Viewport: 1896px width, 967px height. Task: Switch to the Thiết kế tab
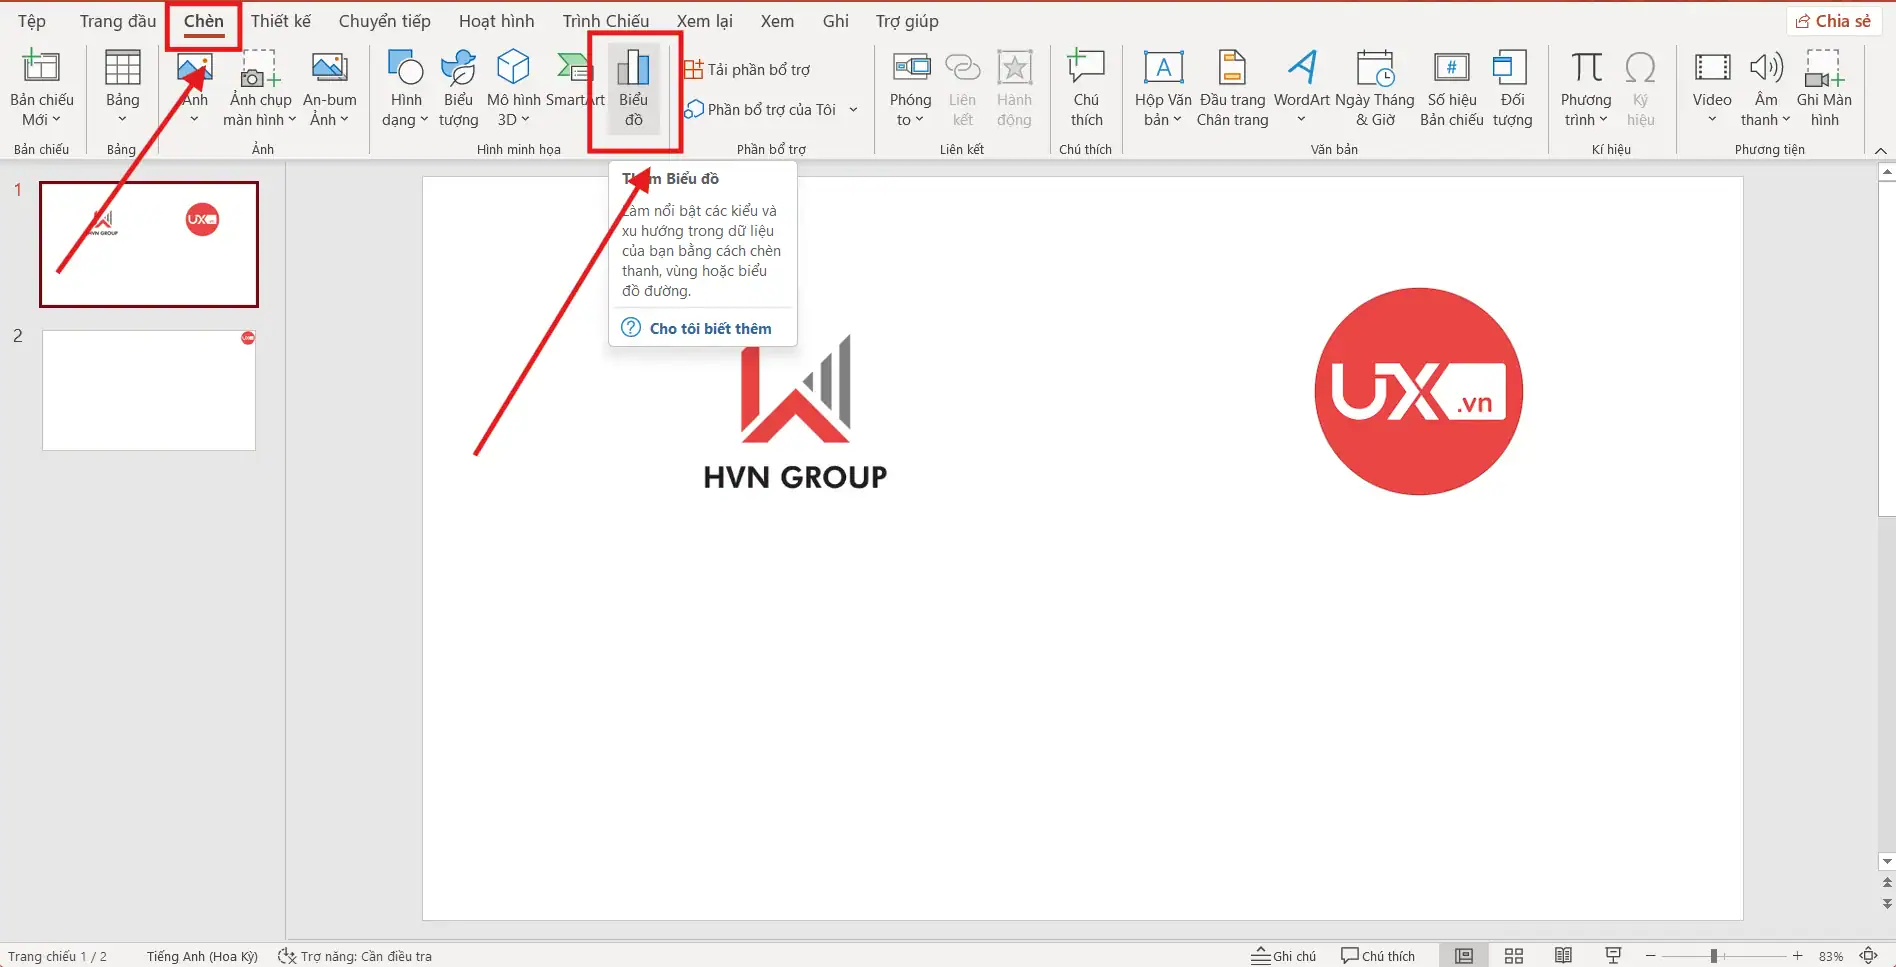pyautogui.click(x=281, y=20)
